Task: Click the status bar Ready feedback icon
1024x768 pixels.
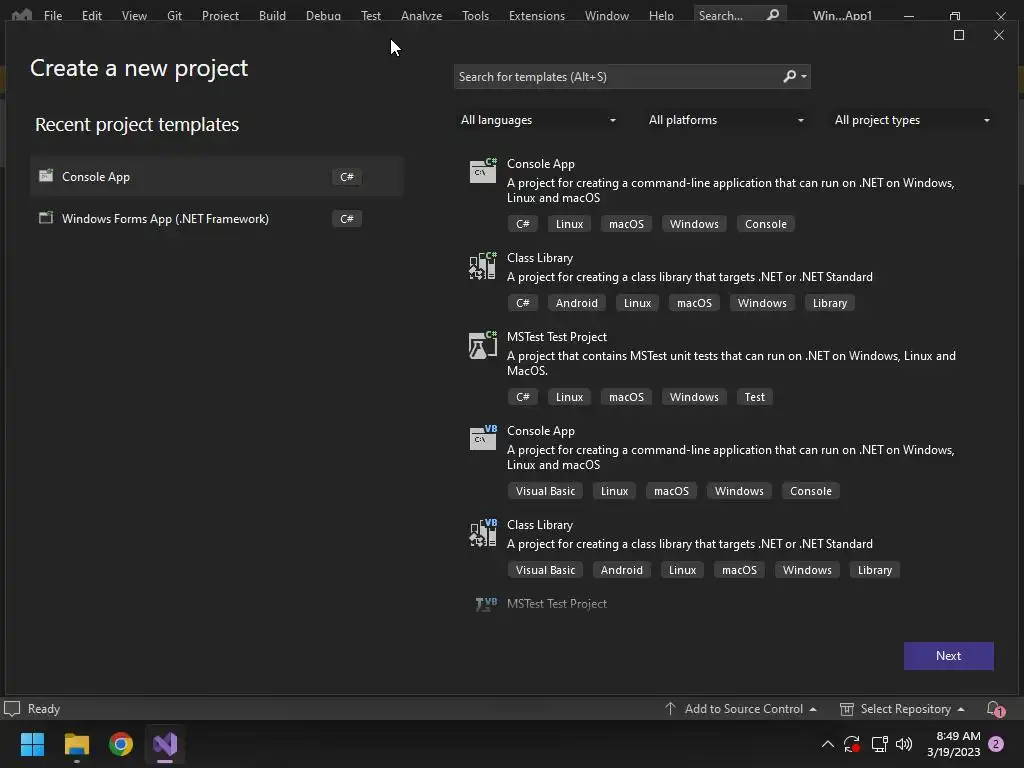Action: (12, 709)
